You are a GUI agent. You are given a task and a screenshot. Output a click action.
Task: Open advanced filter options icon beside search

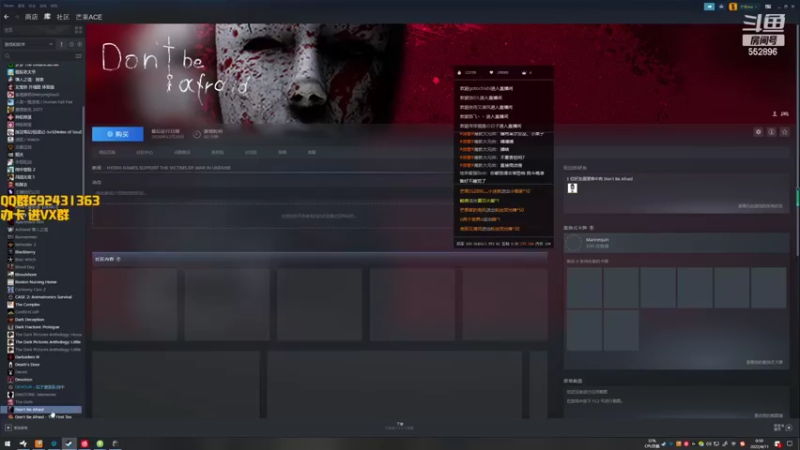[x=78, y=56]
